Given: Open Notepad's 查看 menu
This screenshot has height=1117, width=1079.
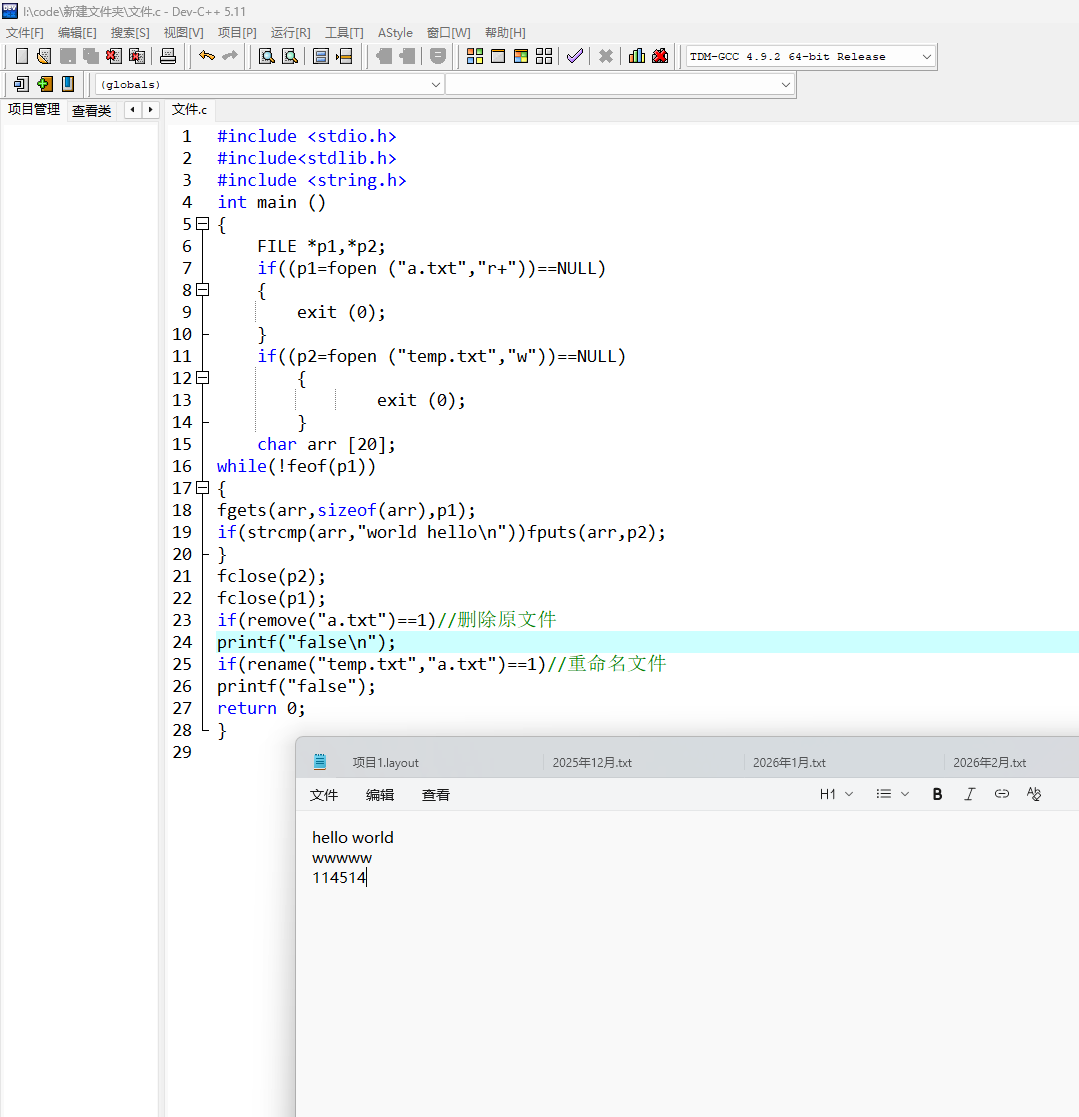Looking at the screenshot, I should (x=436, y=795).
